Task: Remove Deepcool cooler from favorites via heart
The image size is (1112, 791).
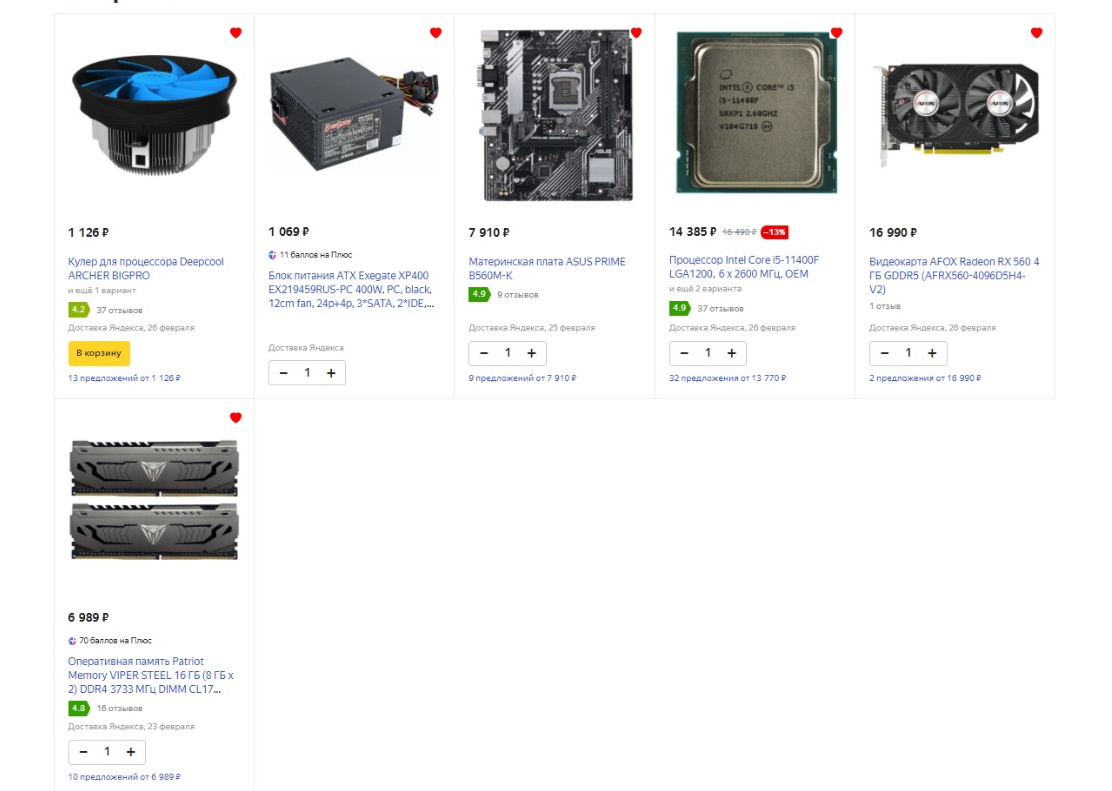Action: [235, 33]
